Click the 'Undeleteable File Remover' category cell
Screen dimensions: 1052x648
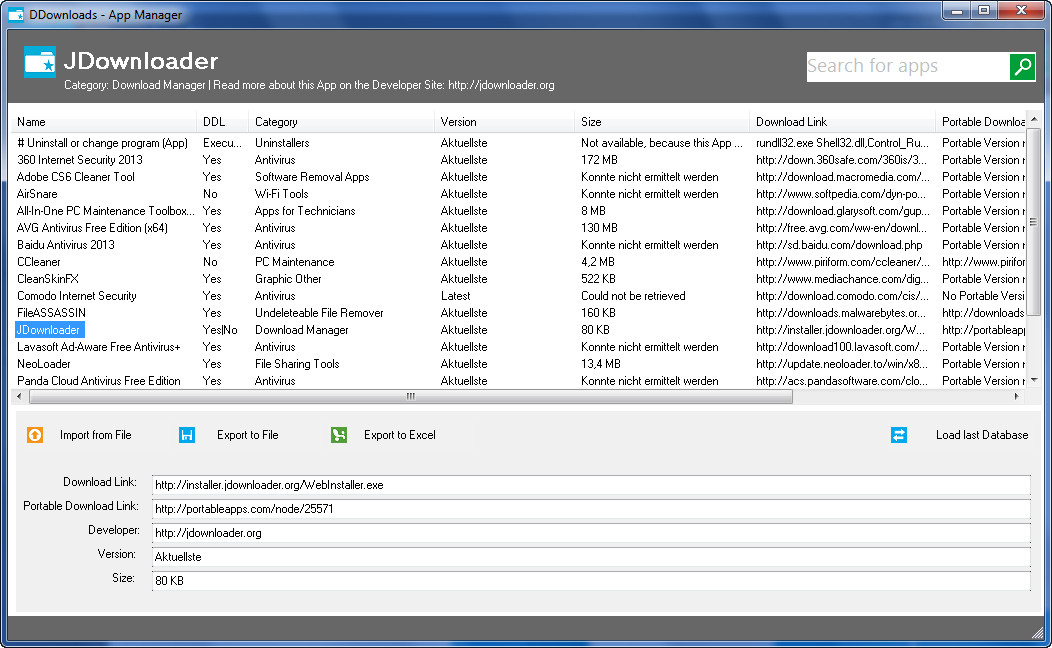tap(319, 313)
